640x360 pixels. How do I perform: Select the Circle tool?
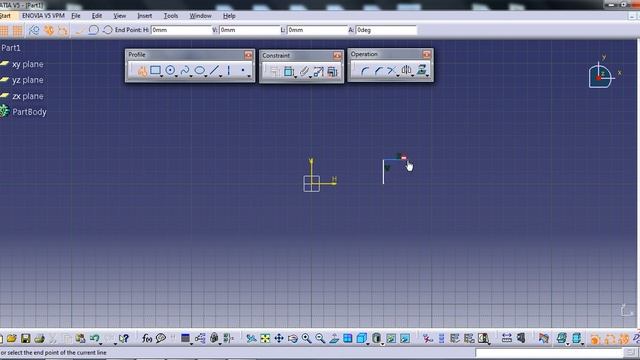click(x=170, y=70)
